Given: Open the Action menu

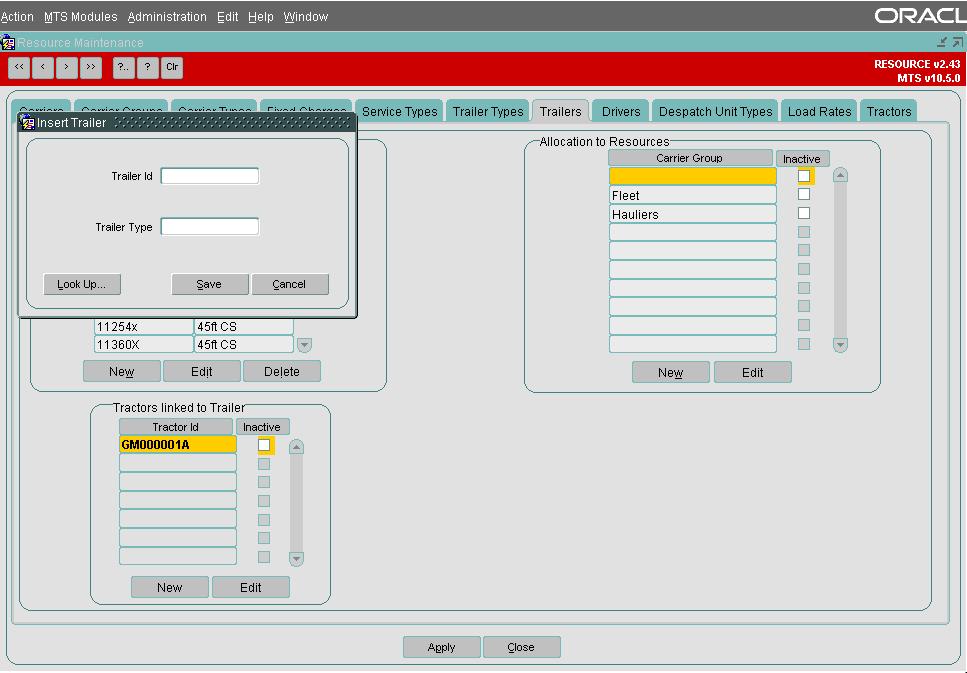Looking at the screenshot, I should pos(17,17).
